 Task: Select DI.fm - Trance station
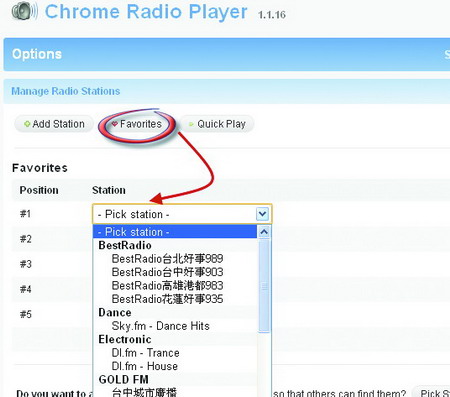point(145,353)
